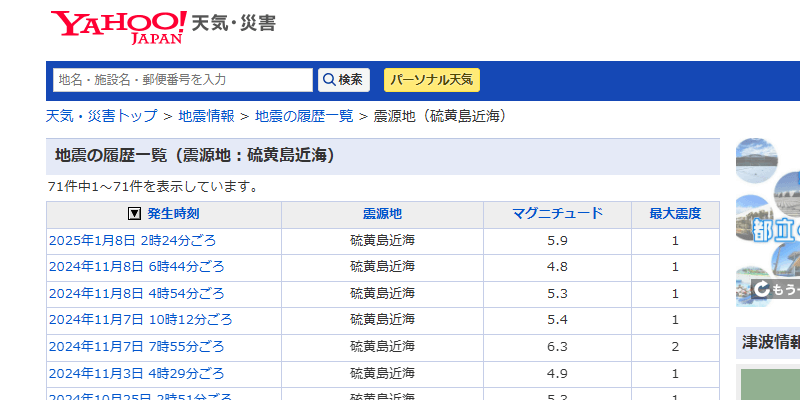The height and width of the screenshot is (400, 800).
Task: Click the 震源地 column header
Action: tap(382, 214)
